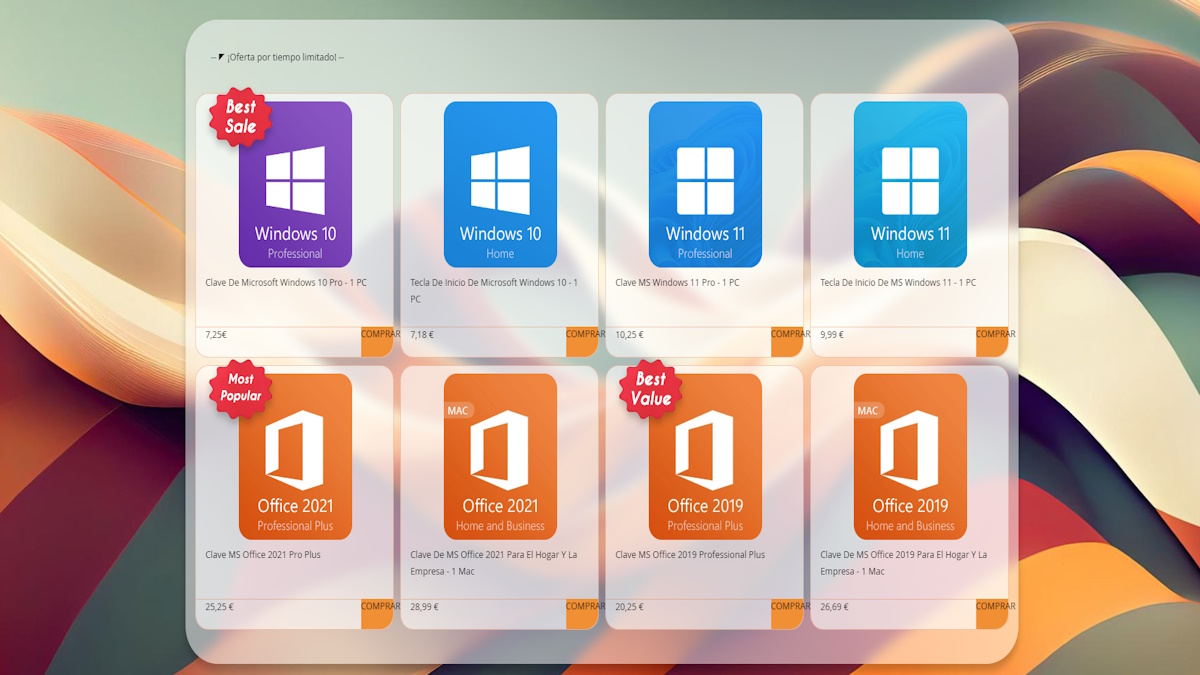Click the 25,25 € price
Screen dimensions: 1200x675
pos(219,607)
